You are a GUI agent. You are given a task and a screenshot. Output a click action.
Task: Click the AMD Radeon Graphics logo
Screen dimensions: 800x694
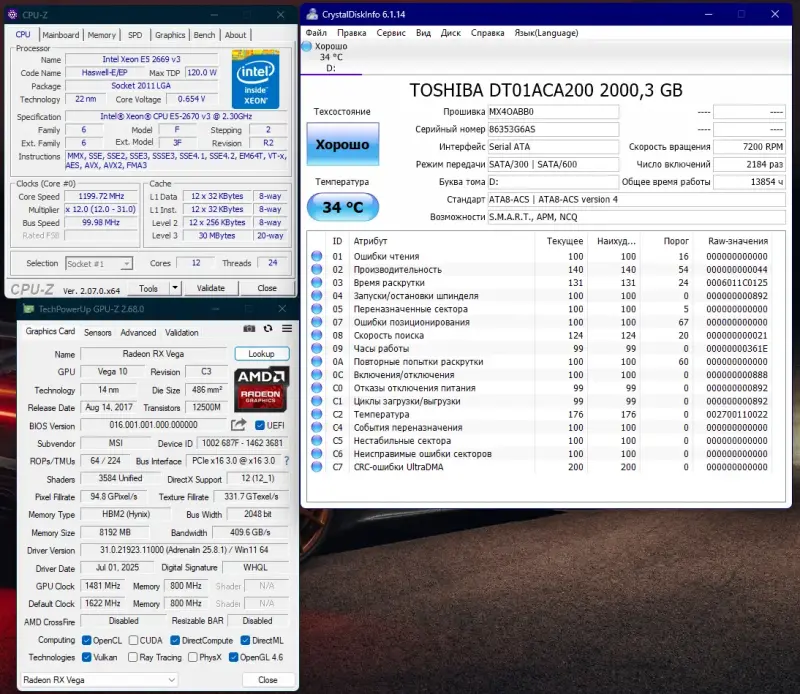pos(261,391)
